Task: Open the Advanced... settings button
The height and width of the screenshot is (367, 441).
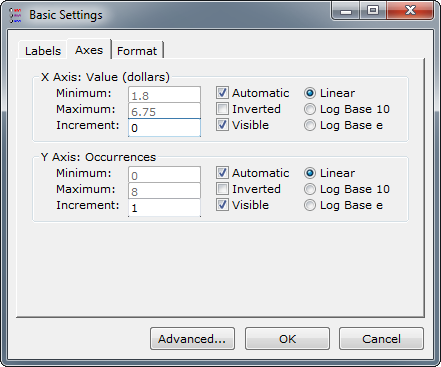Action: 192,339
